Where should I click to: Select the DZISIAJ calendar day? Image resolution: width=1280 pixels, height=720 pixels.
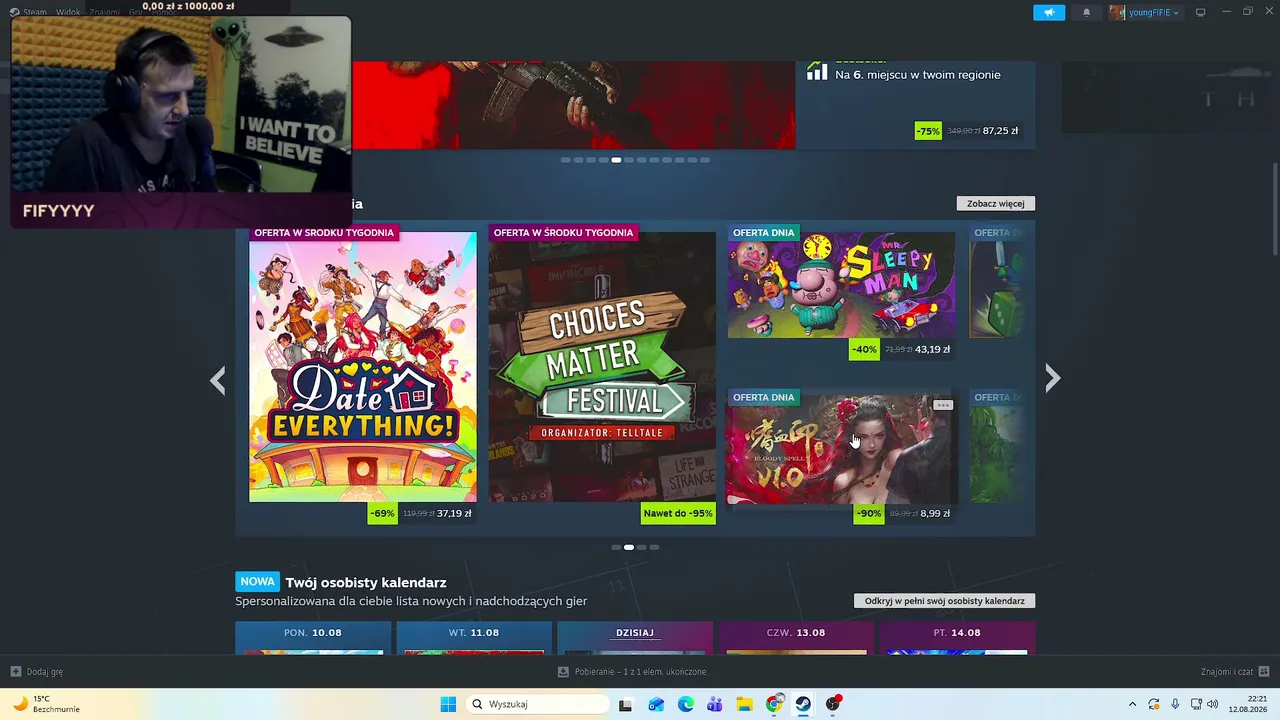pos(635,638)
